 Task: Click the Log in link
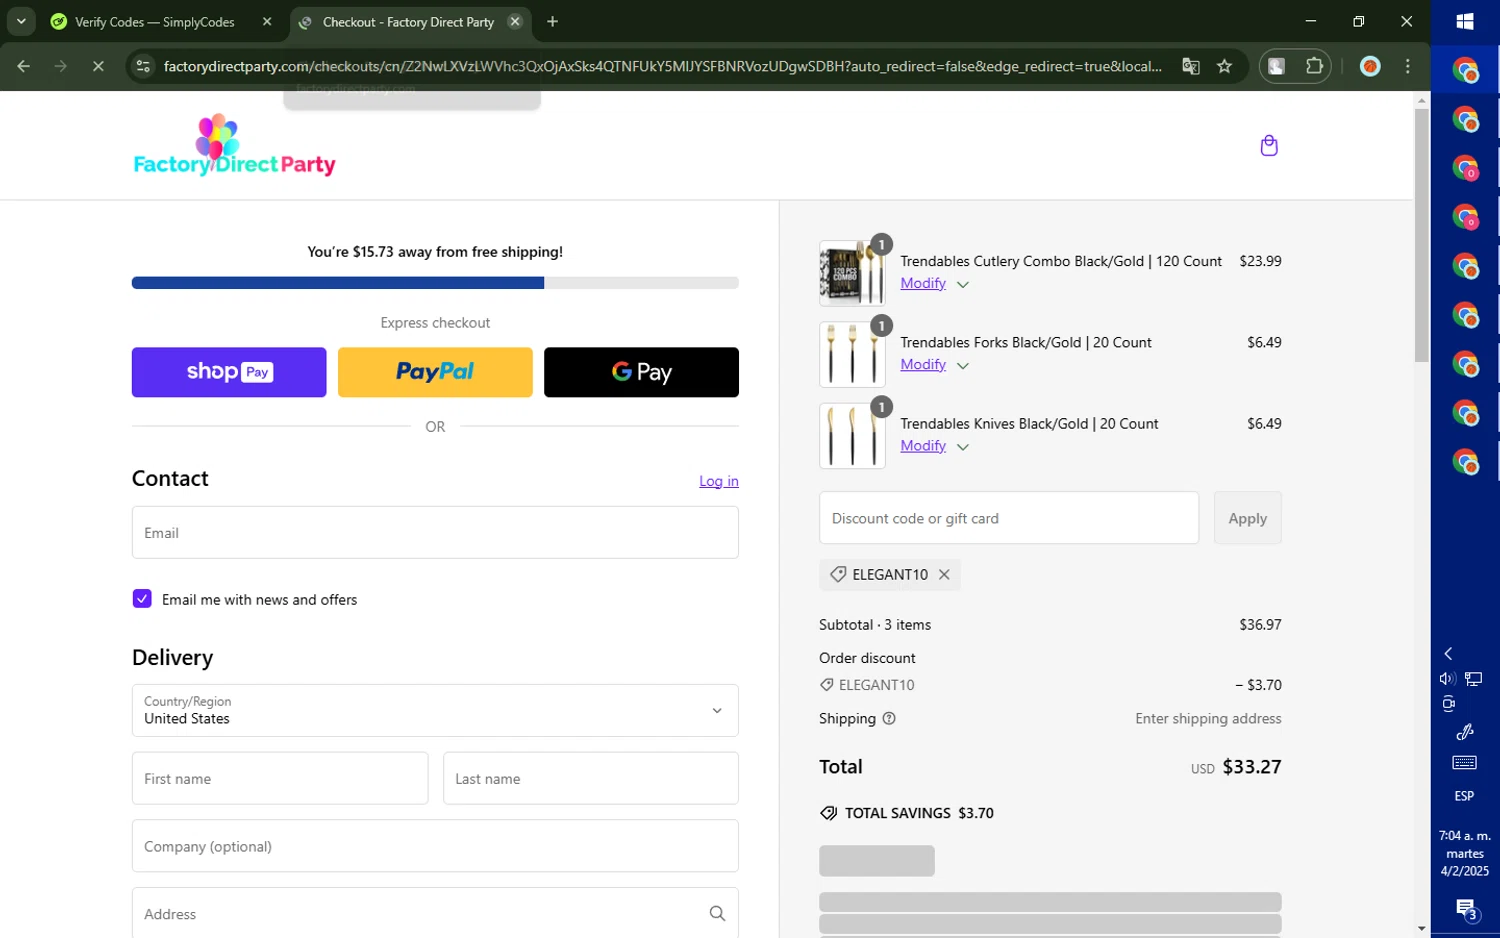(x=718, y=481)
